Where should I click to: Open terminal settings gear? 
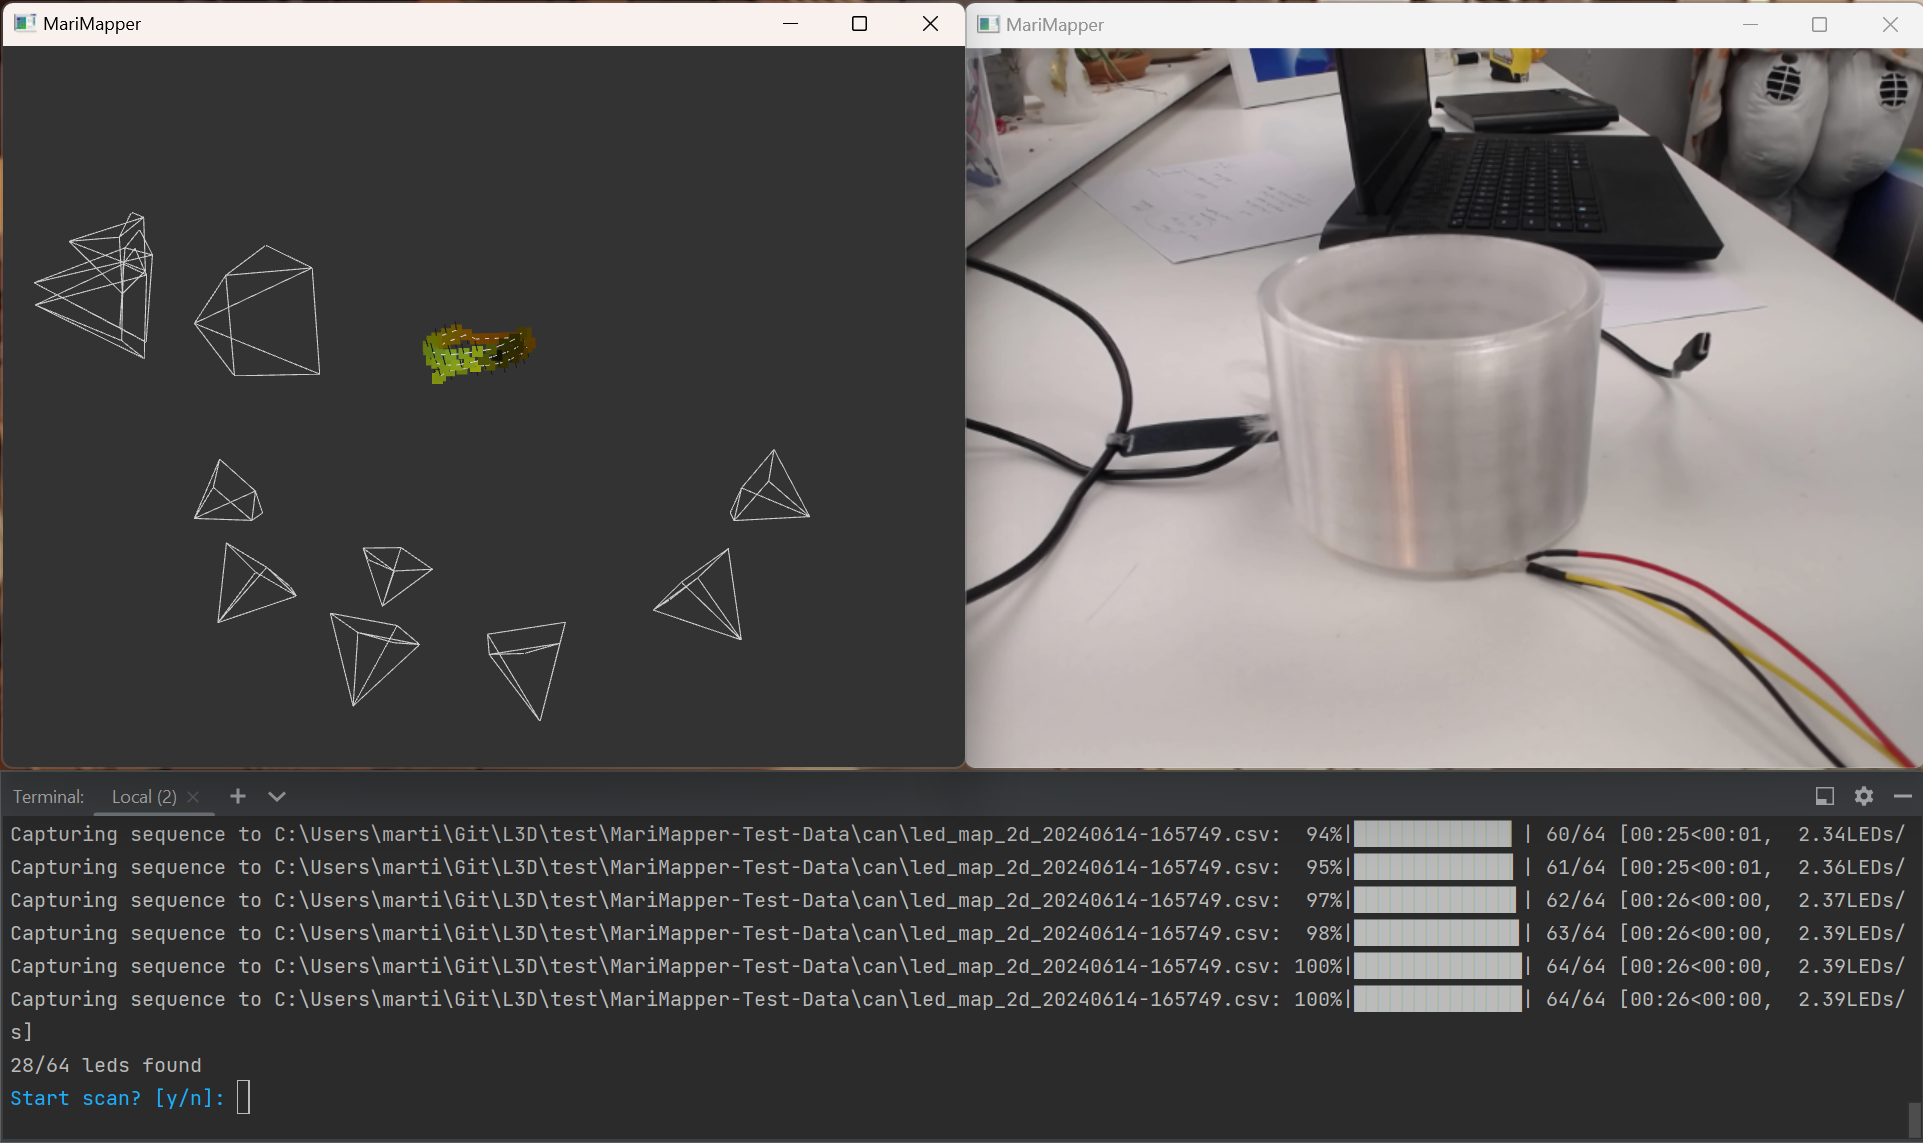point(1863,796)
